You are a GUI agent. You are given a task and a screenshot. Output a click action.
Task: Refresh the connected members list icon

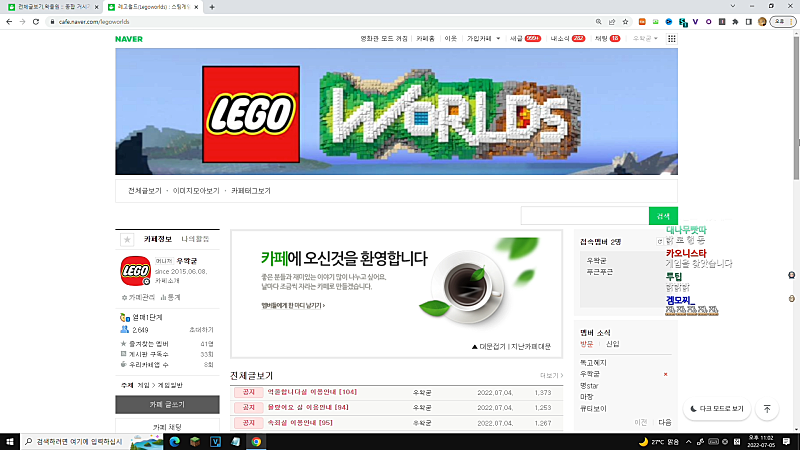[x=660, y=242]
